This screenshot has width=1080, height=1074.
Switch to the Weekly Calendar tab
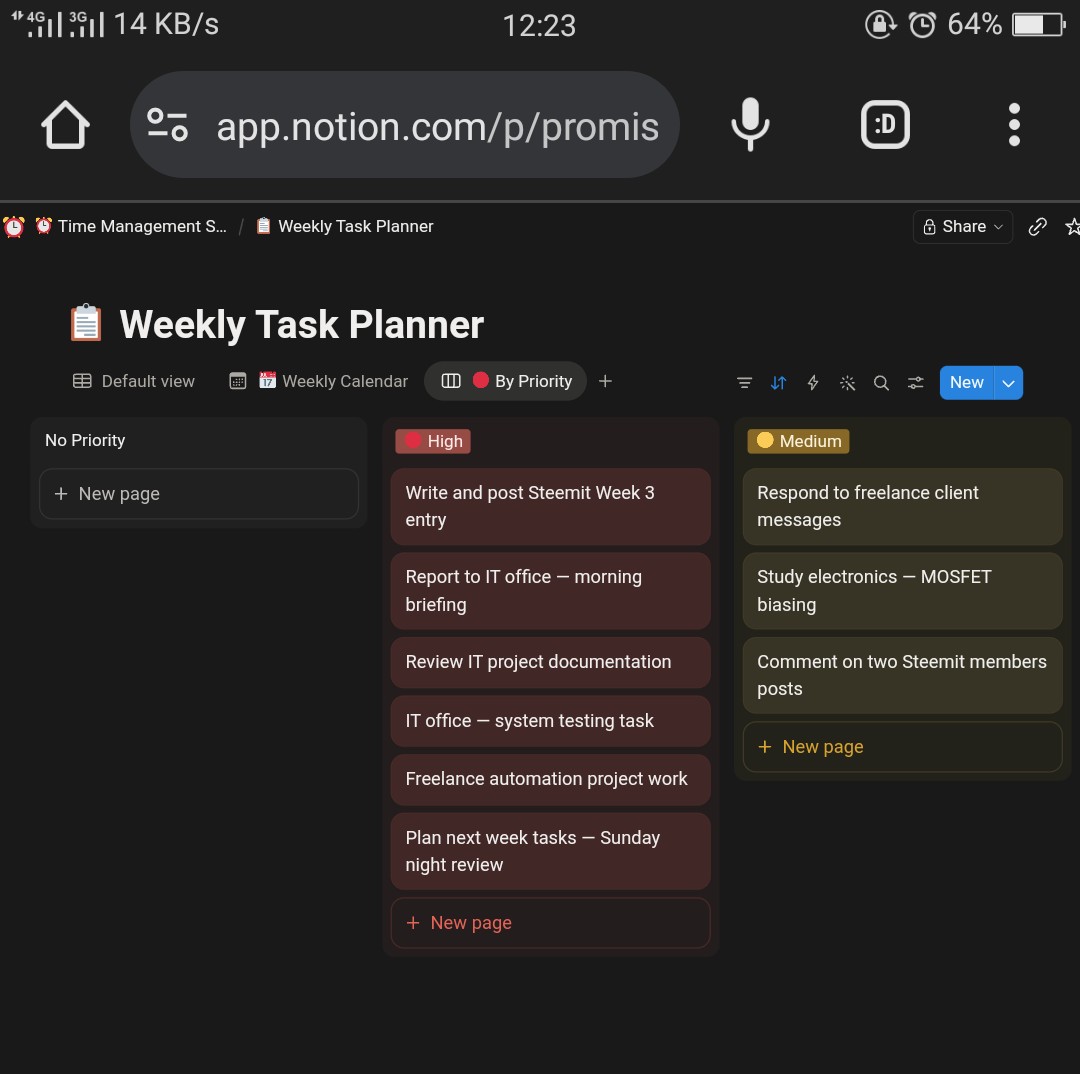(319, 381)
